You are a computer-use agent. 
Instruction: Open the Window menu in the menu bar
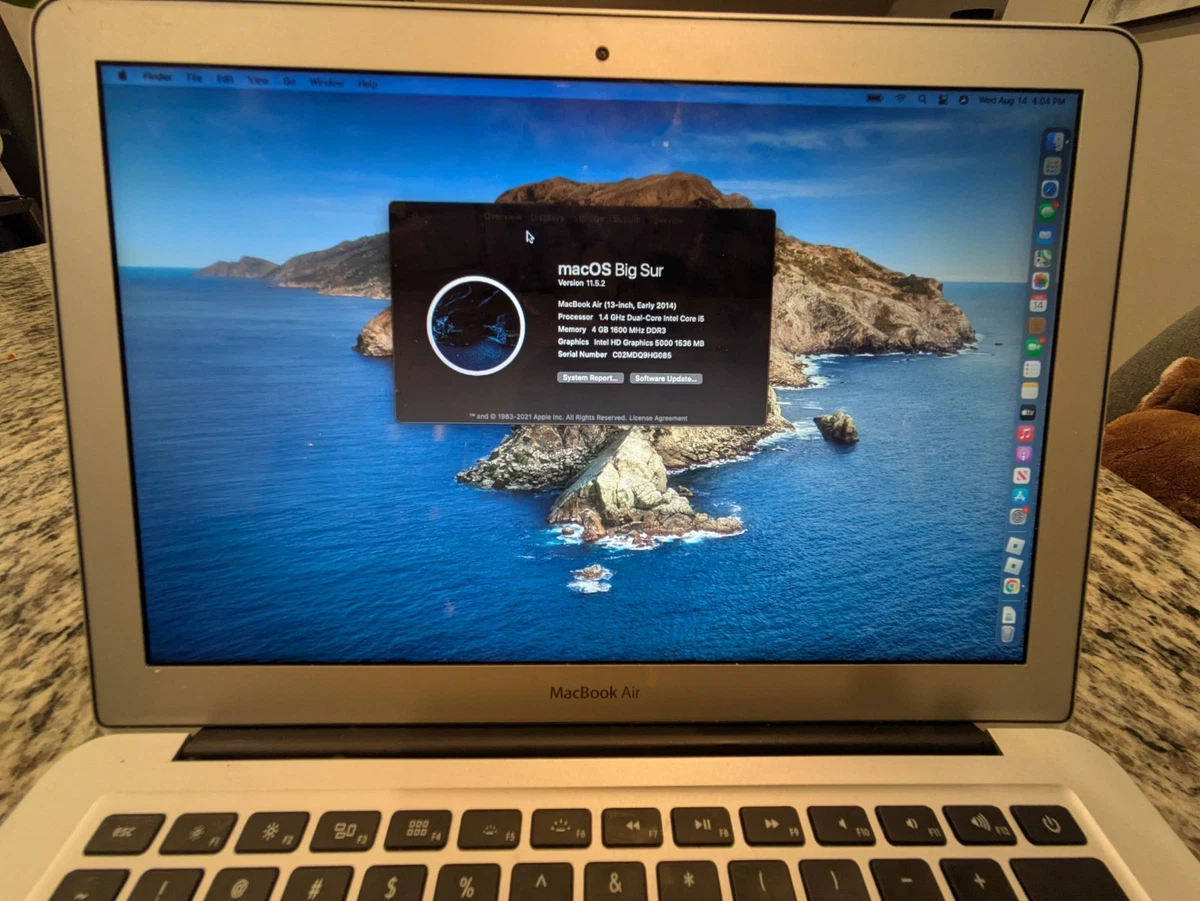click(x=328, y=81)
